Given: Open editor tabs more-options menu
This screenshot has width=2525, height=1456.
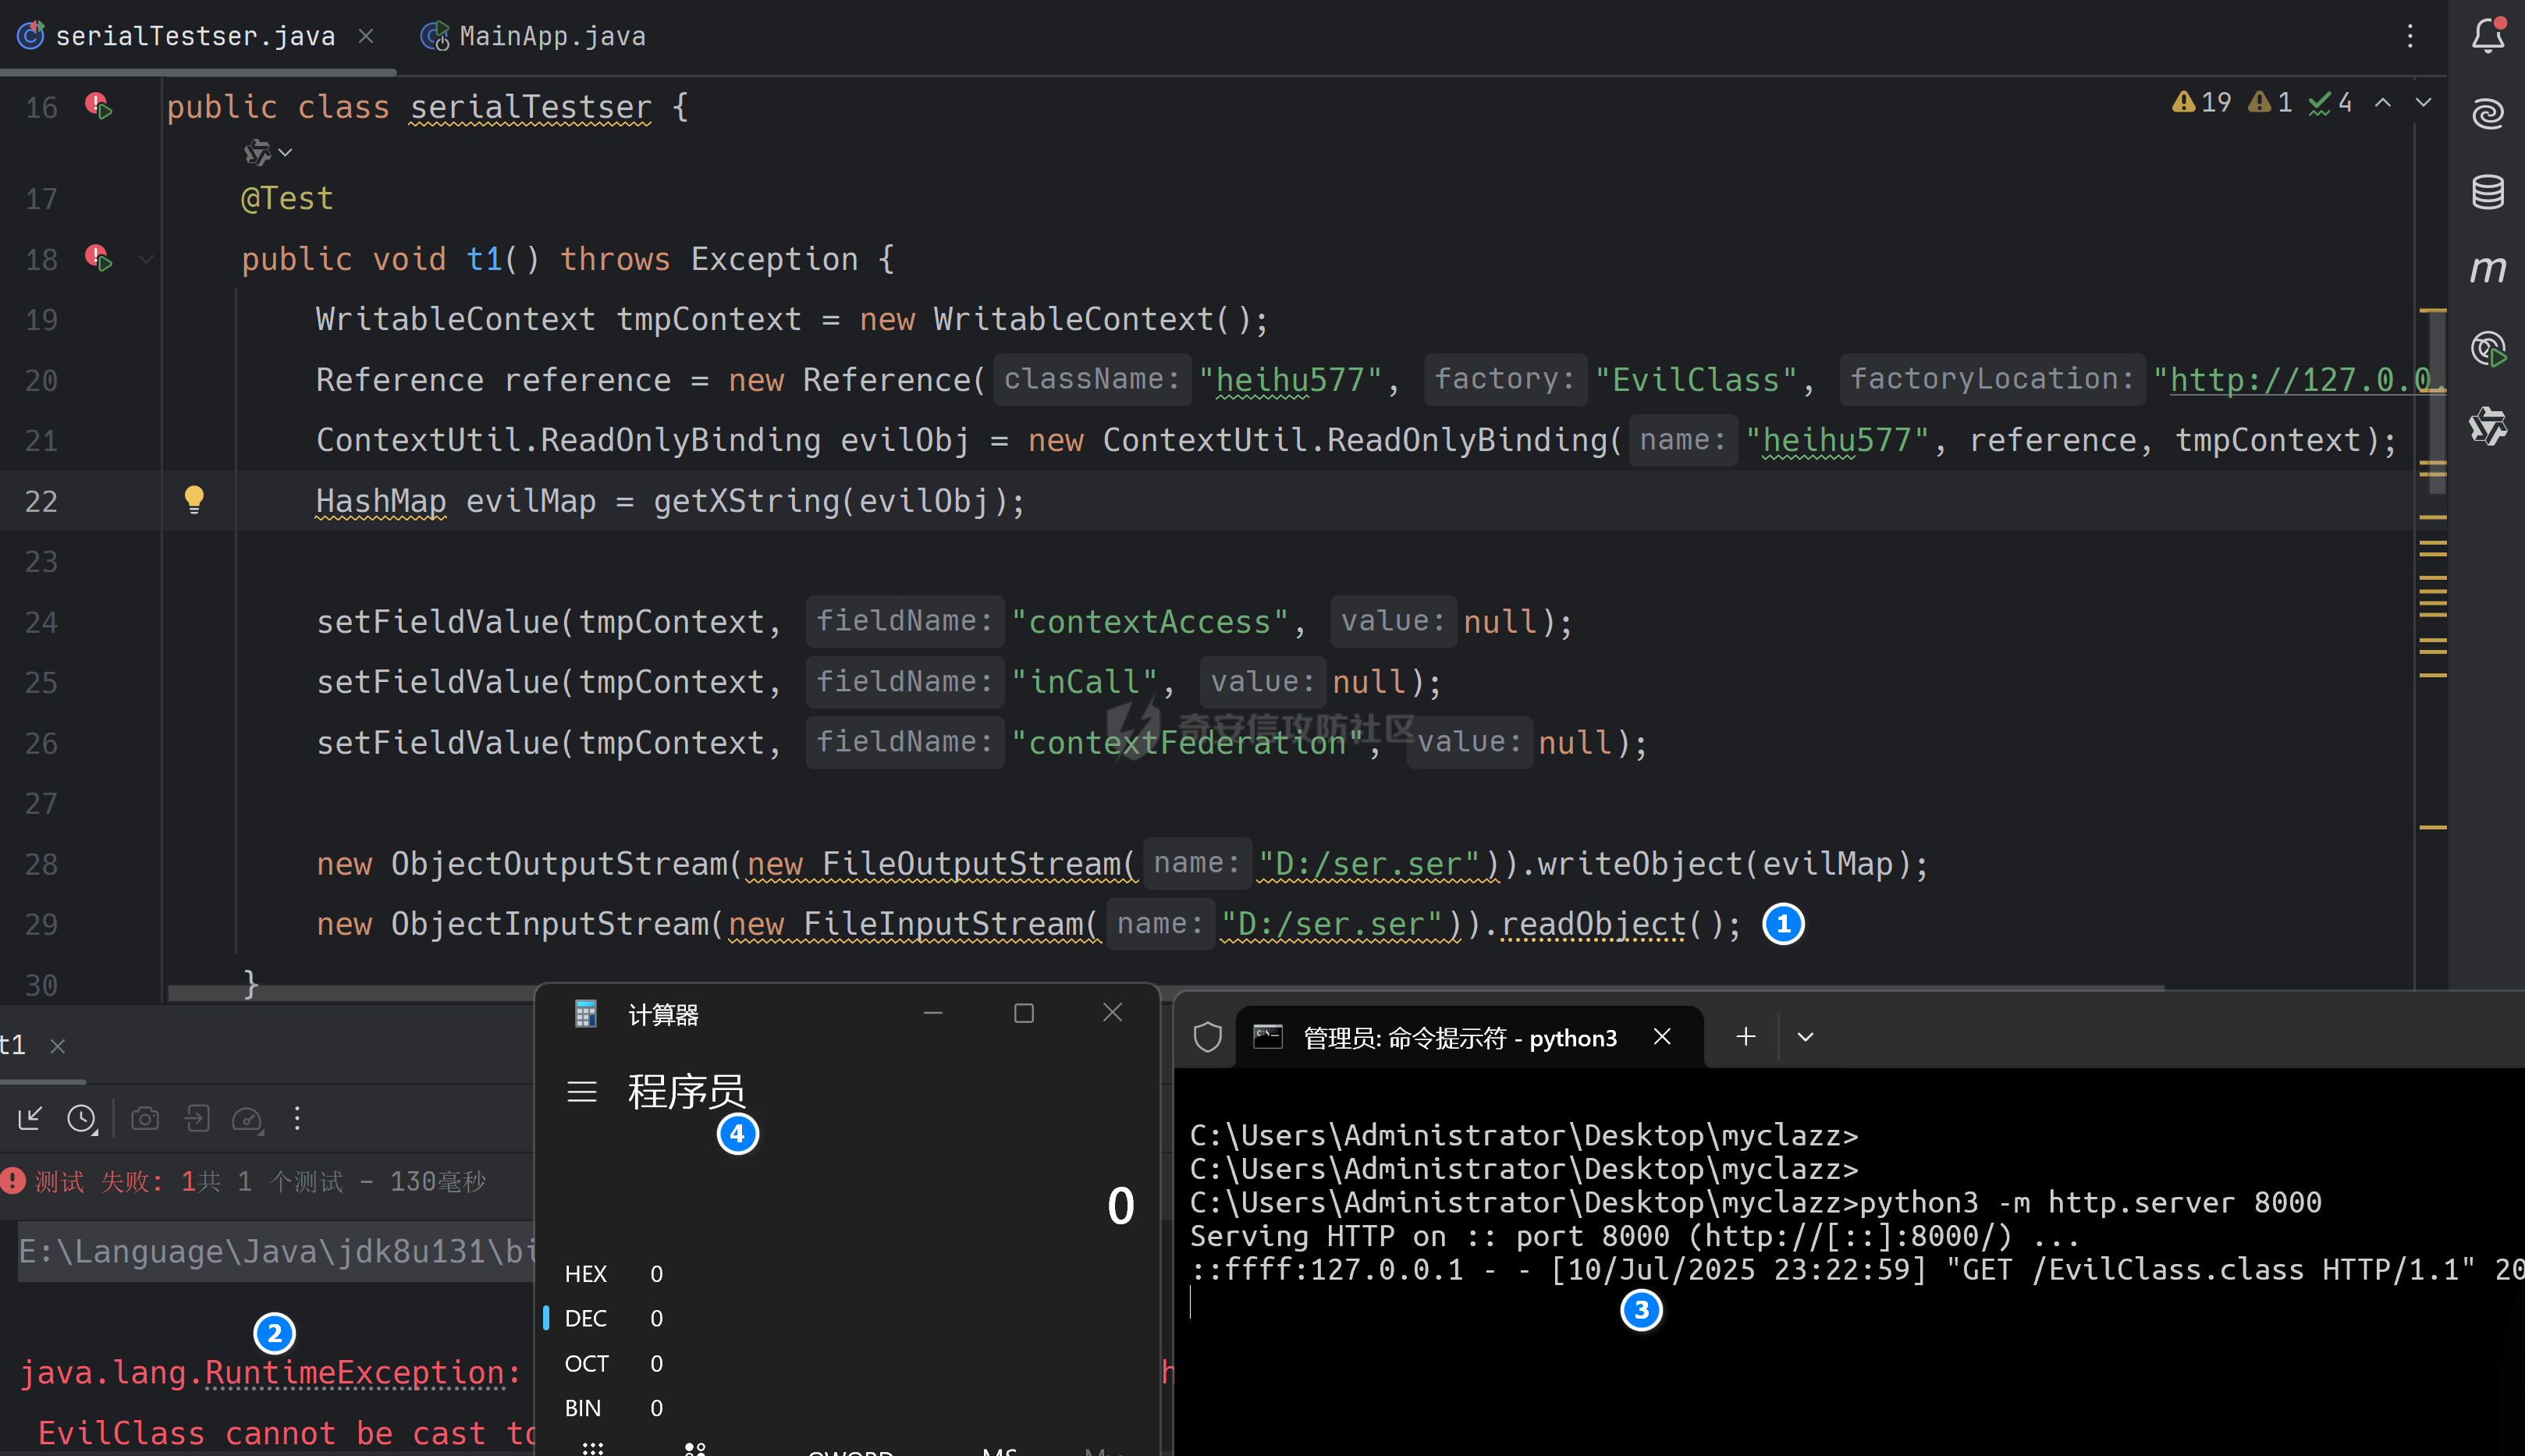Looking at the screenshot, I should (2410, 36).
